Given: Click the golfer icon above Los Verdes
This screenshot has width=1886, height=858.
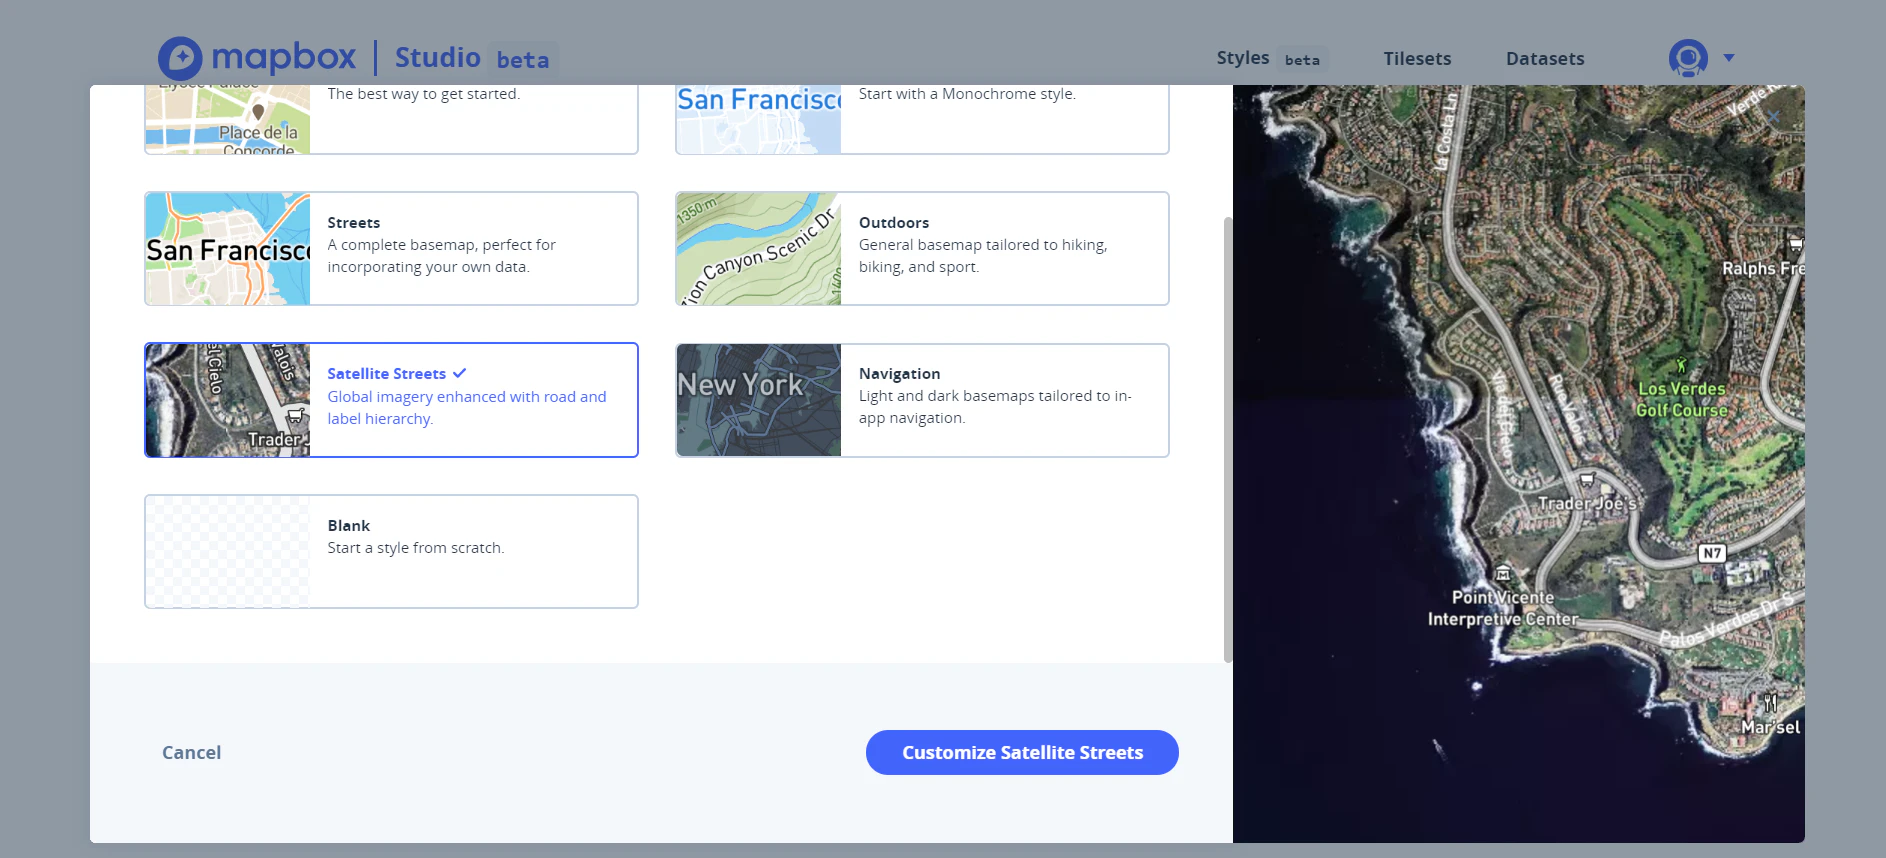Looking at the screenshot, I should (1681, 366).
